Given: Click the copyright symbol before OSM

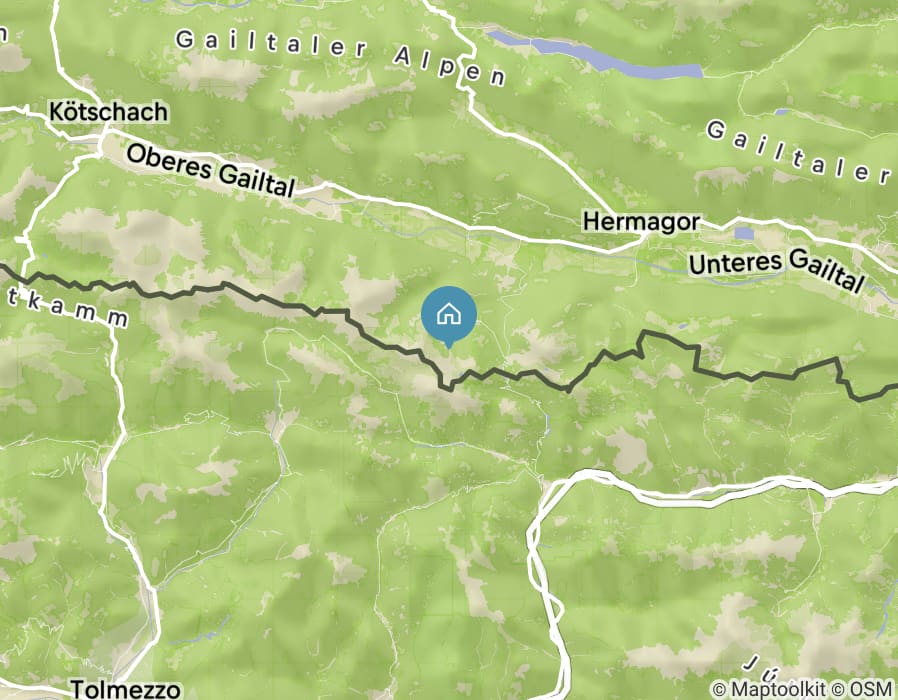Looking at the screenshot, I should click(838, 689).
